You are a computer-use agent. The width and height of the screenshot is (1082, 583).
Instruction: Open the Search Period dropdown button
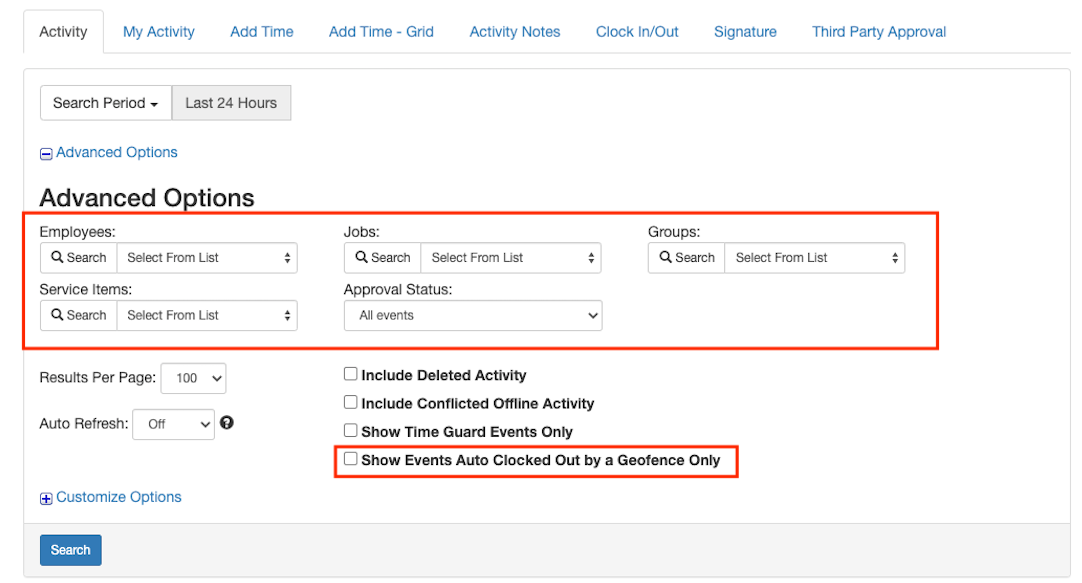(105, 103)
